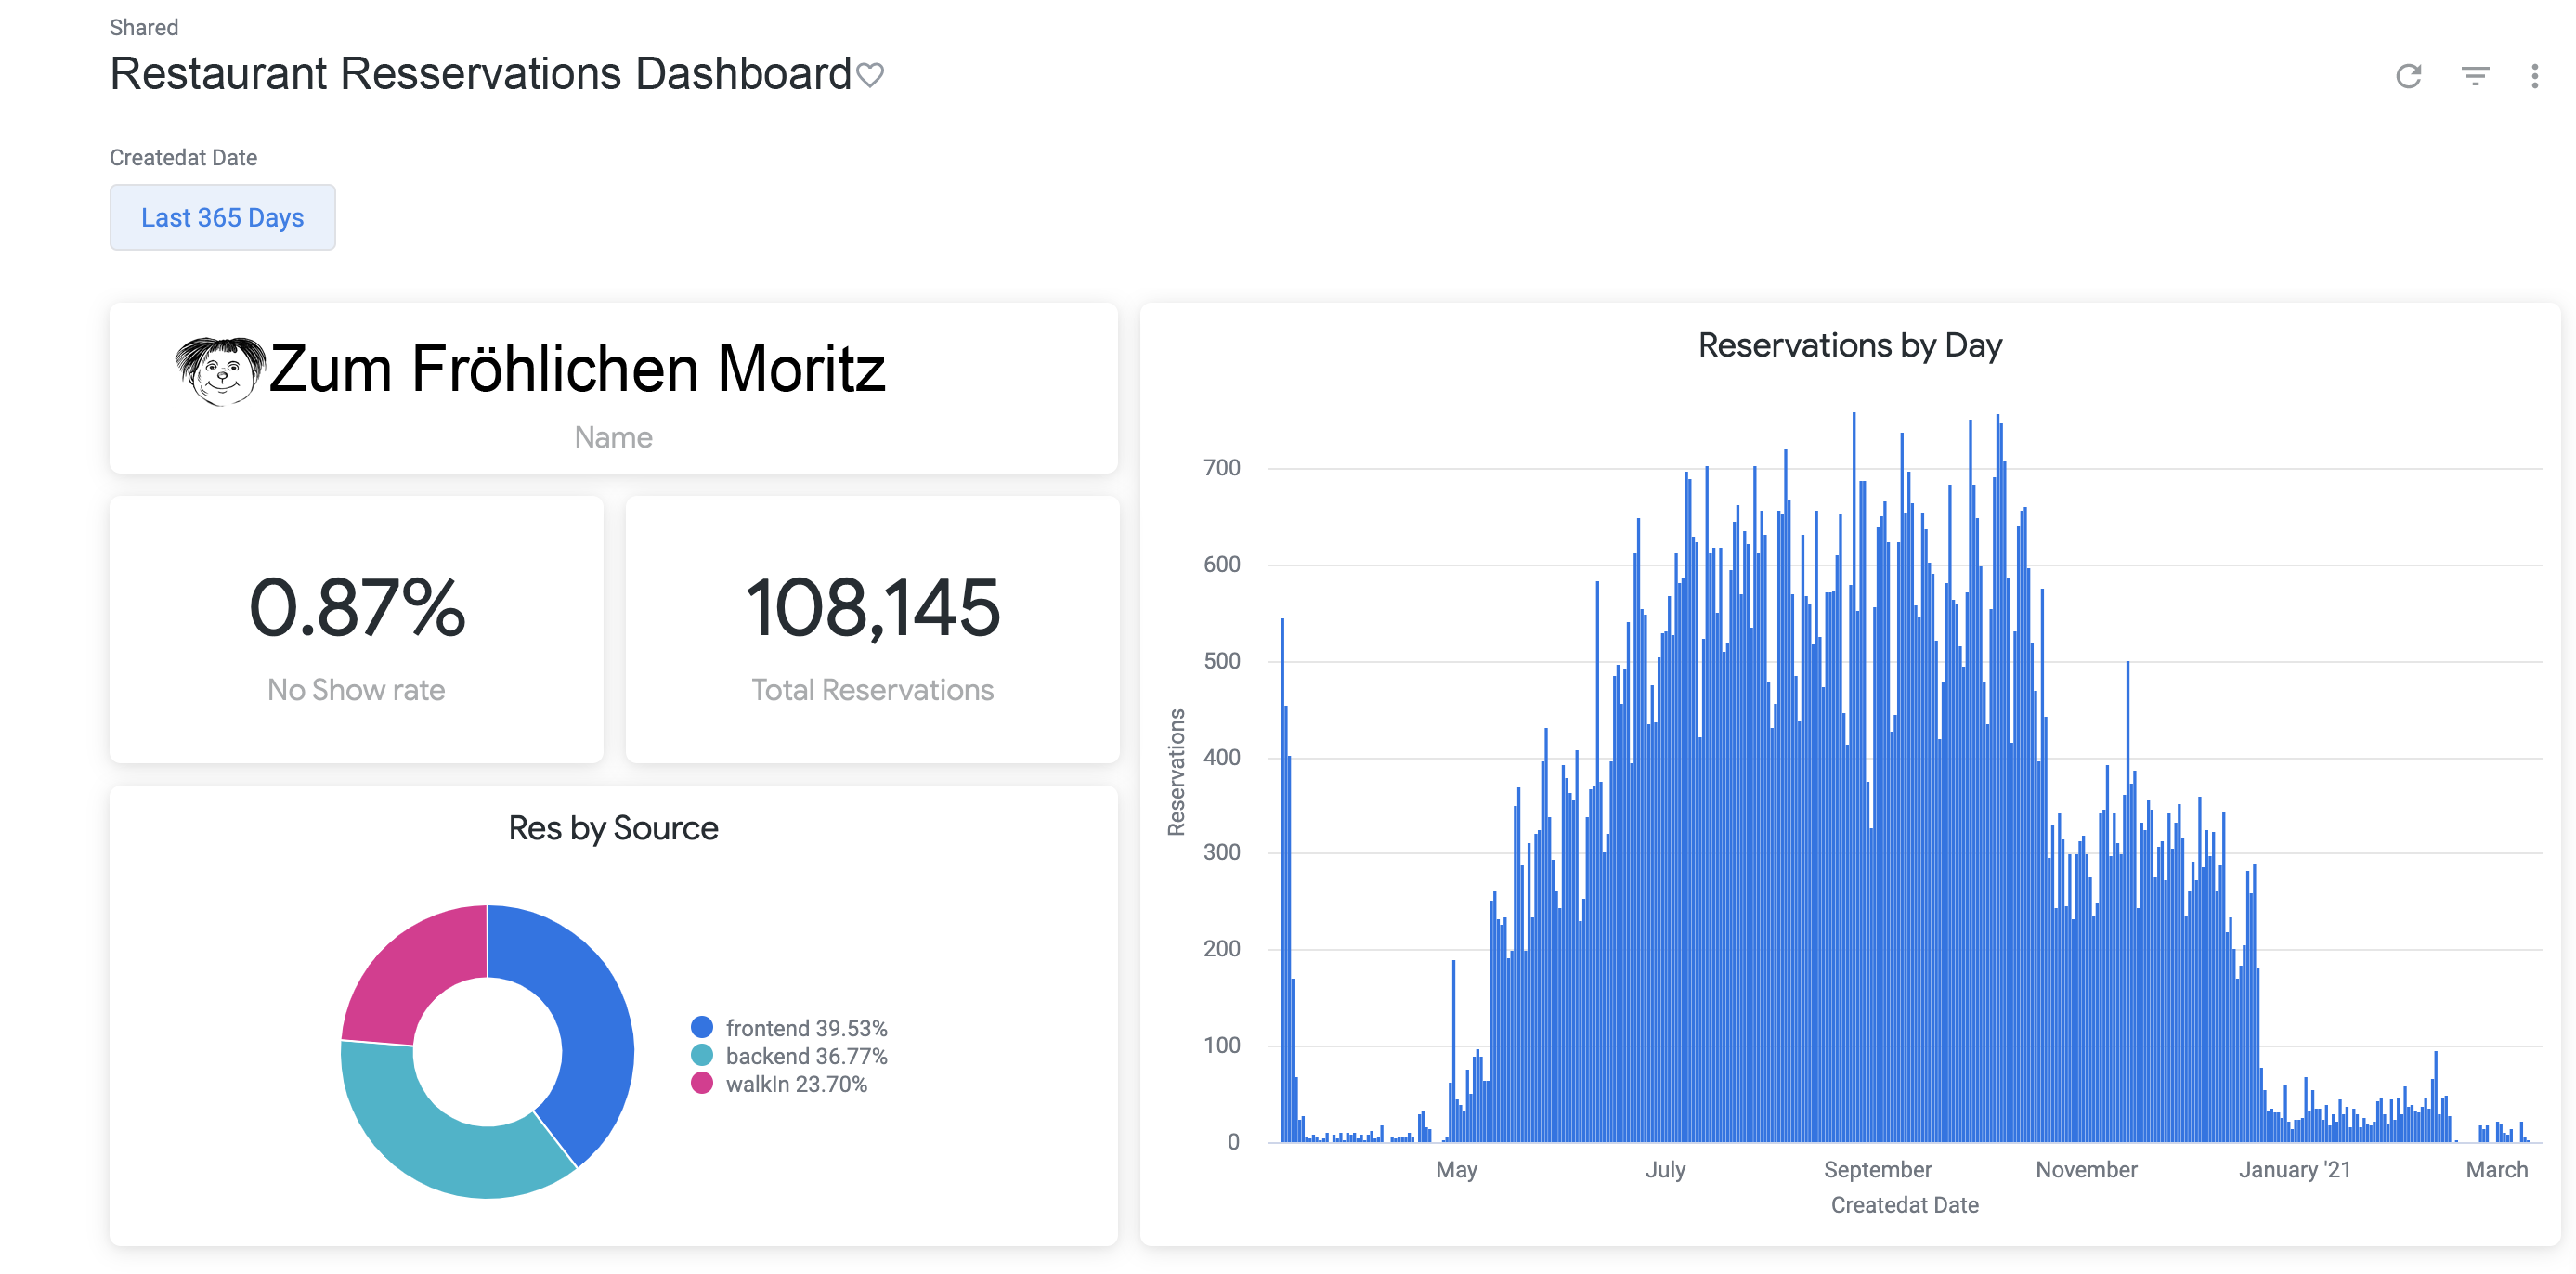Click the 0.87% No Show rate value

[x=357, y=607]
